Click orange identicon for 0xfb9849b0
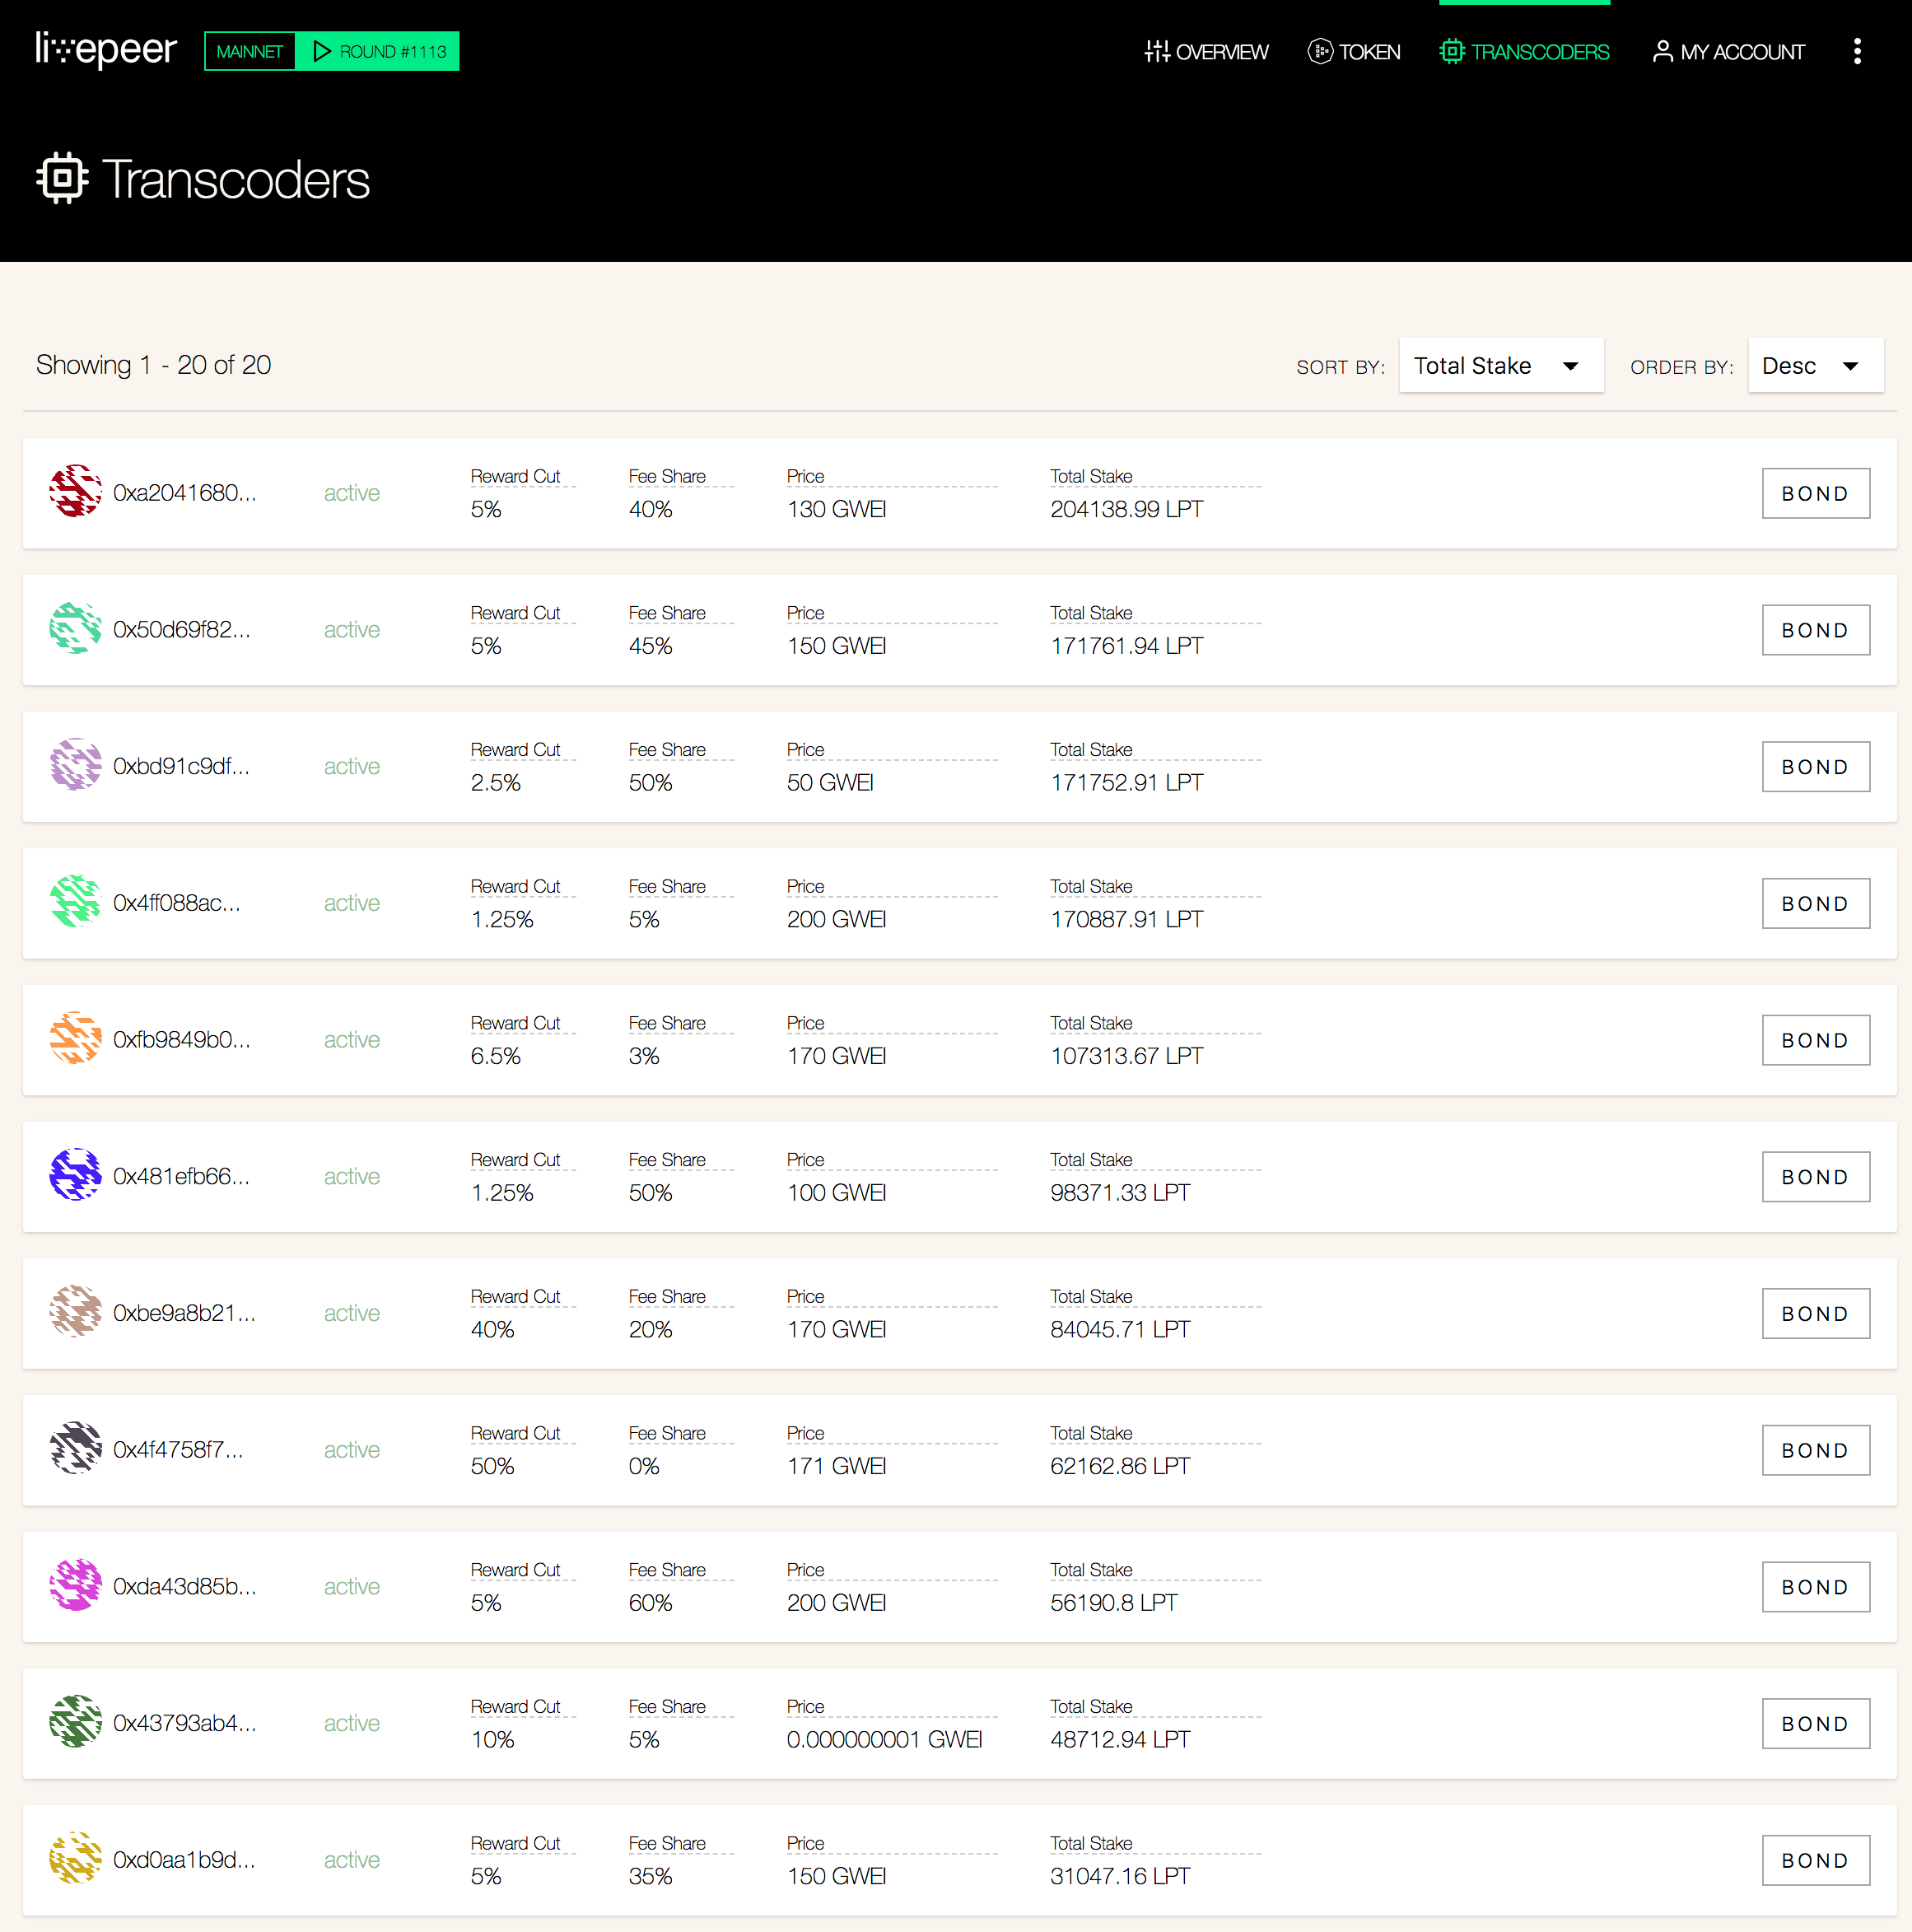The image size is (1912, 1932). 75,1039
